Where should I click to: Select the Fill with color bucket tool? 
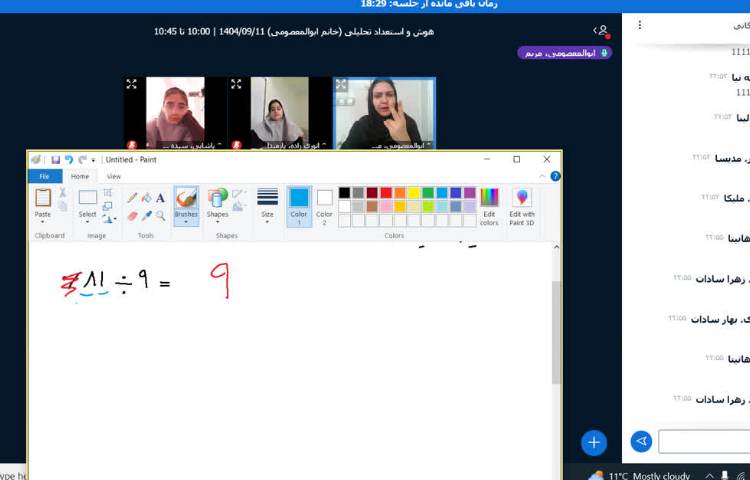pyautogui.click(x=146, y=197)
